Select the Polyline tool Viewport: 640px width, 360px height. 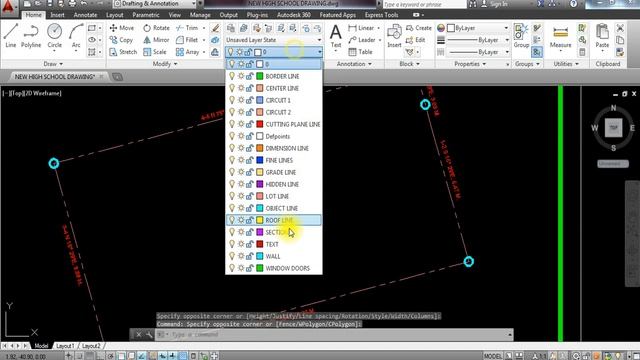(31, 36)
